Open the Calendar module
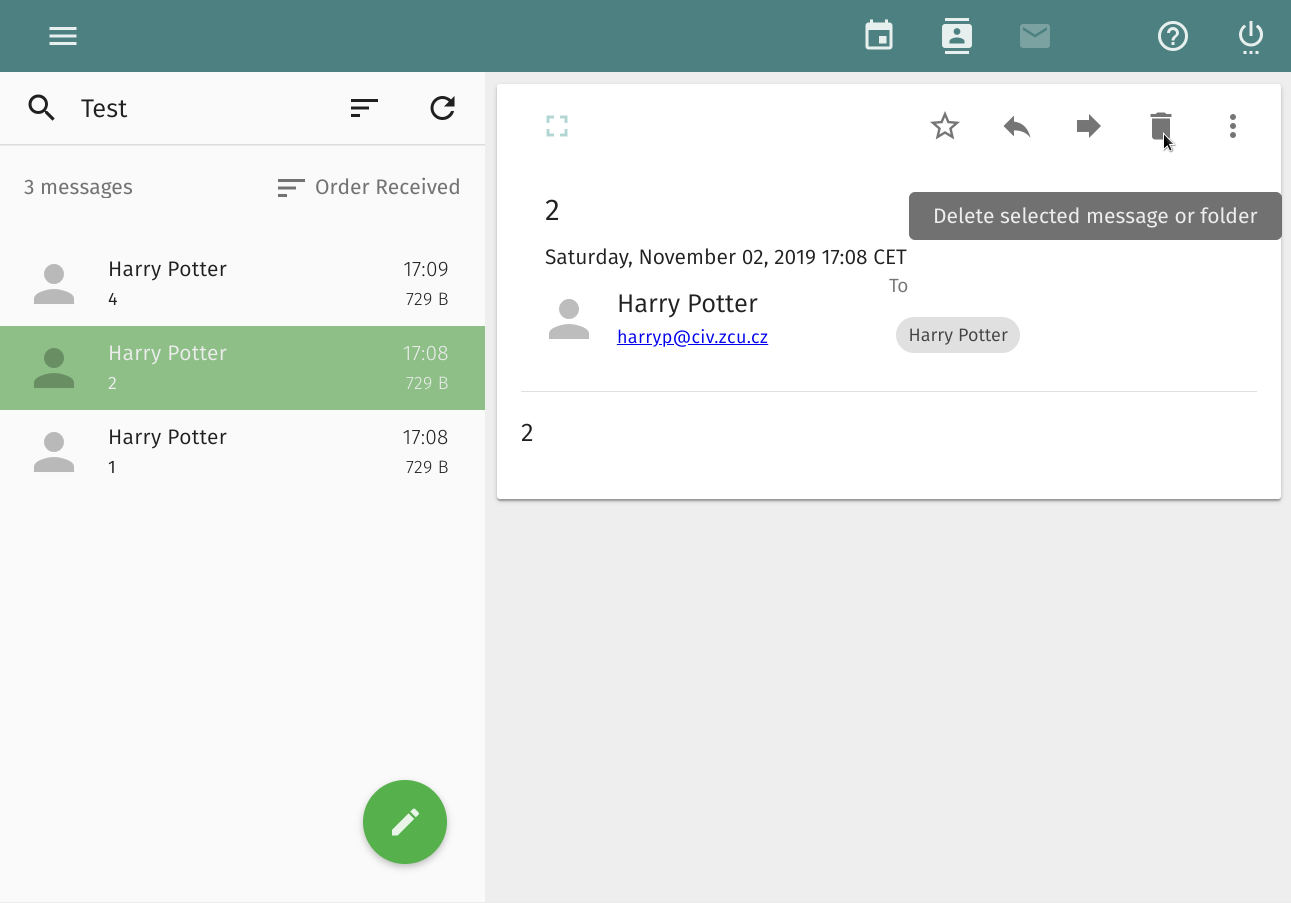 [x=879, y=36]
